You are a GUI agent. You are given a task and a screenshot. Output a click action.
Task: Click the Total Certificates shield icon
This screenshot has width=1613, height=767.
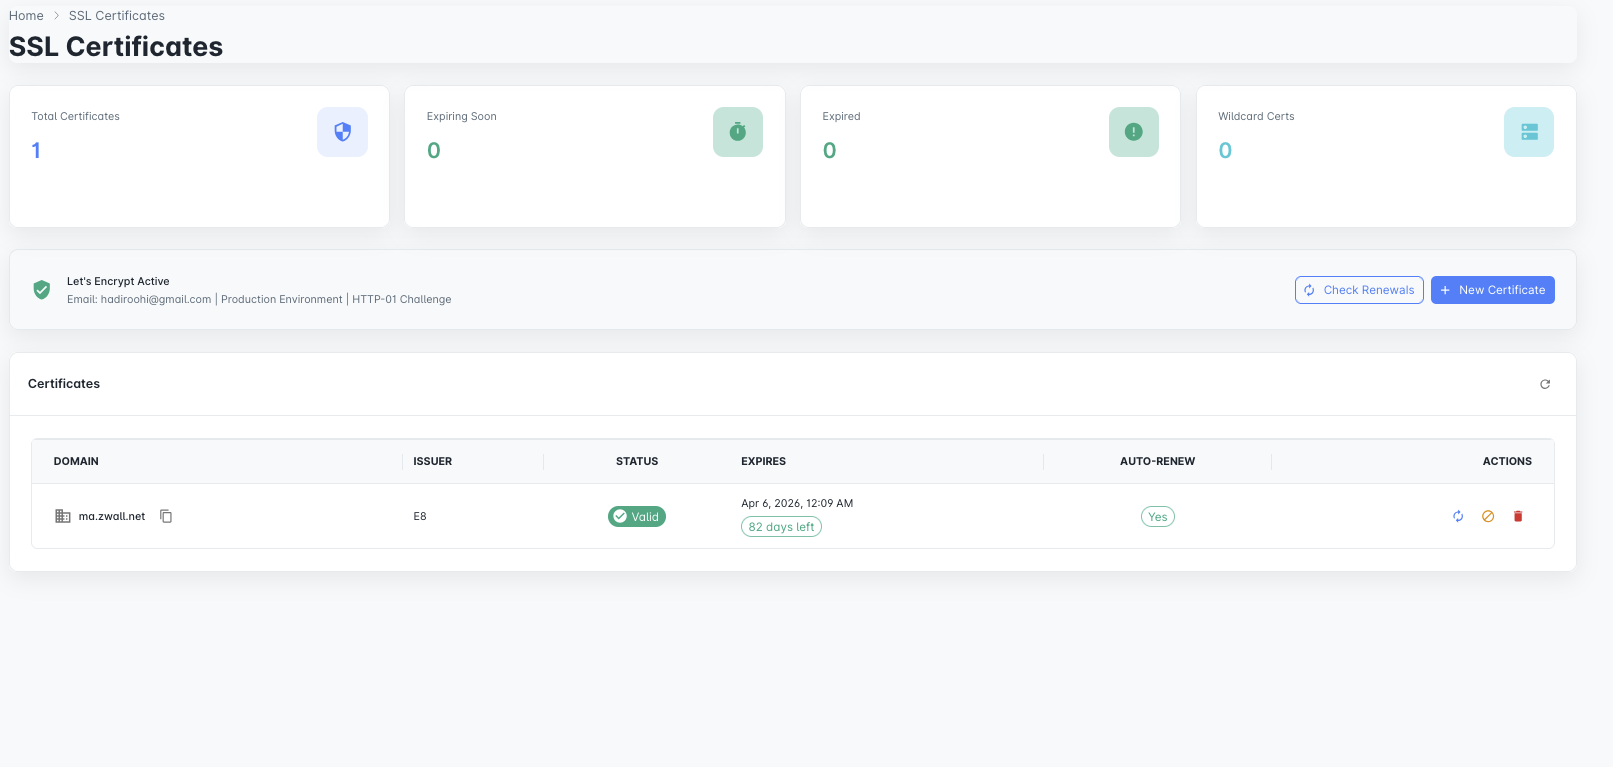pyautogui.click(x=342, y=132)
